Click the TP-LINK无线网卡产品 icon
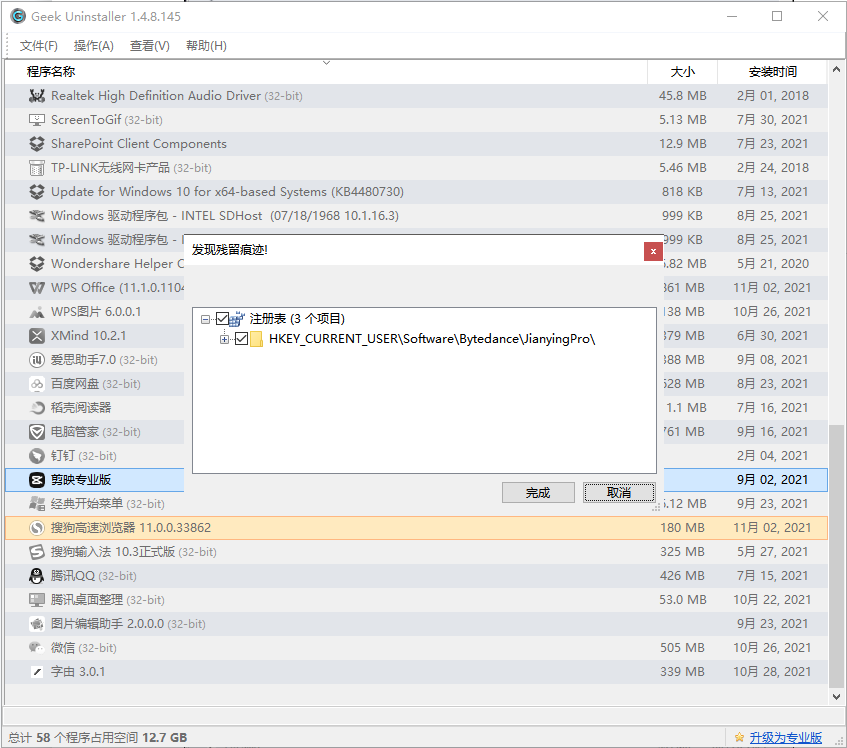This screenshot has width=847, height=748. (x=37, y=168)
